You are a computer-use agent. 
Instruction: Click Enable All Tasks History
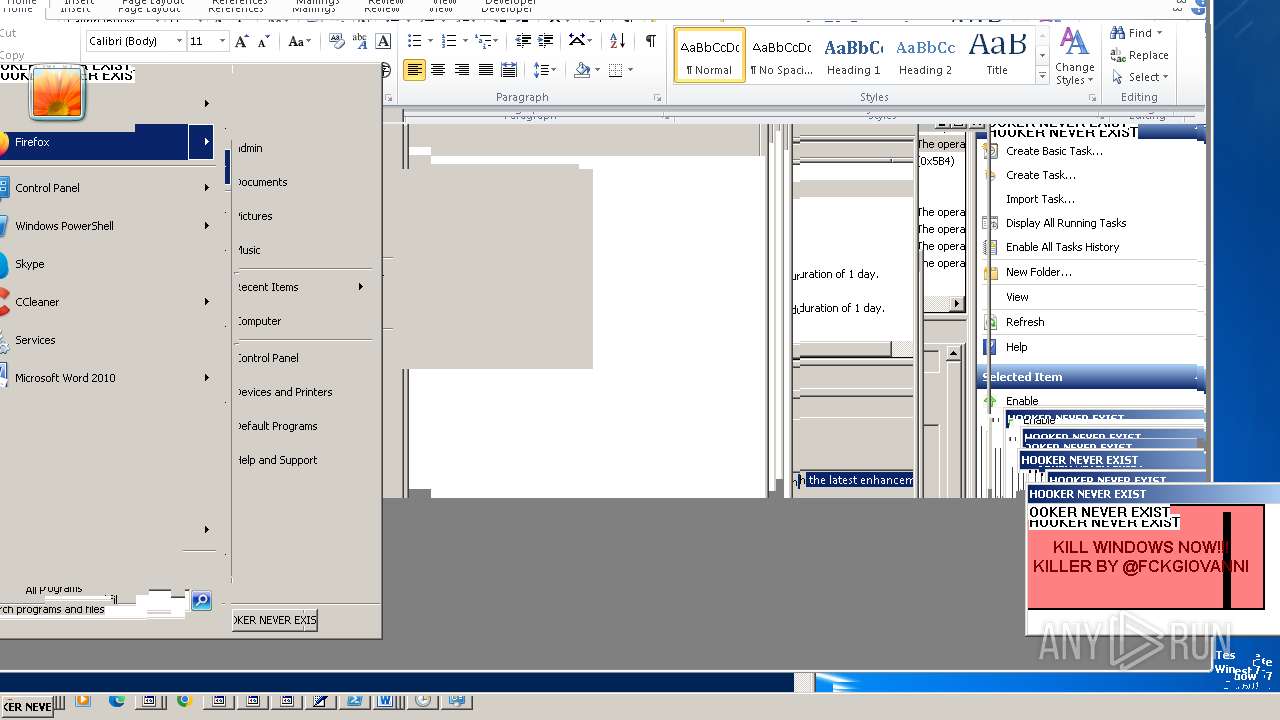[1062, 247]
